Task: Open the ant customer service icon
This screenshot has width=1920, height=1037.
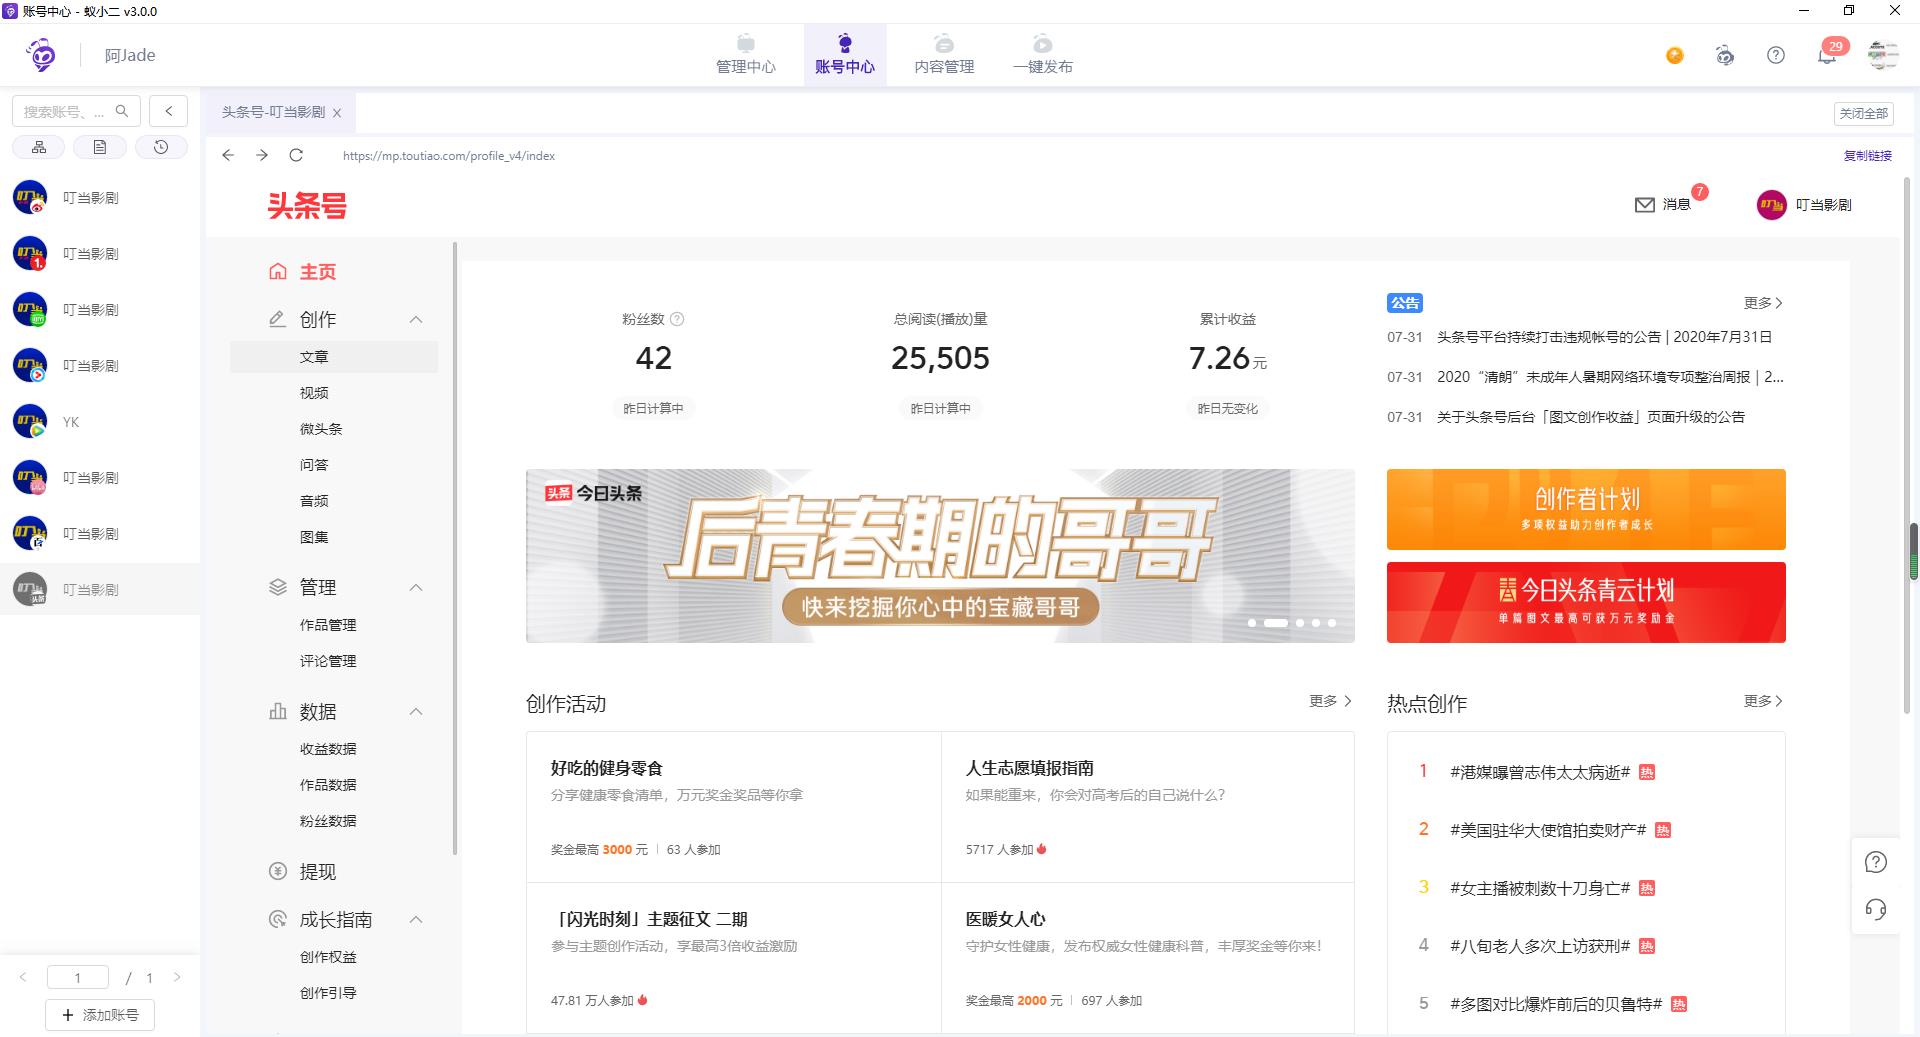Action: [1725, 56]
